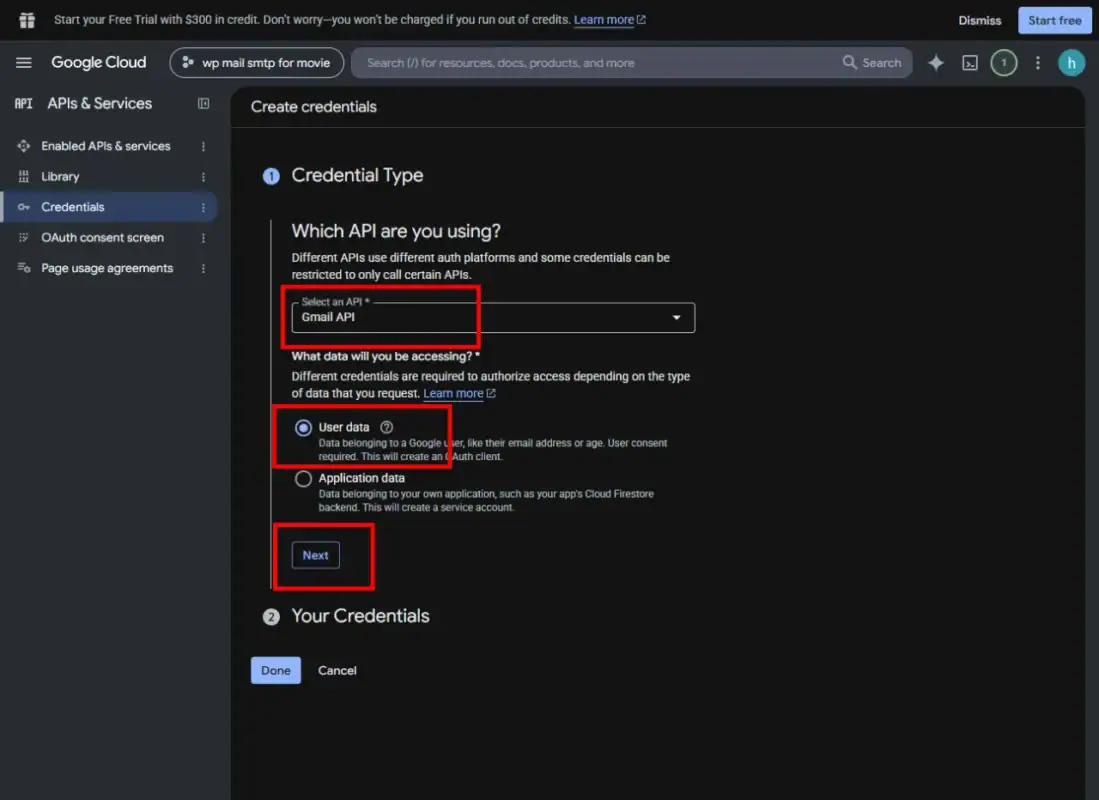Click the OAuth consent screen icon
1099x800 pixels.
24,237
